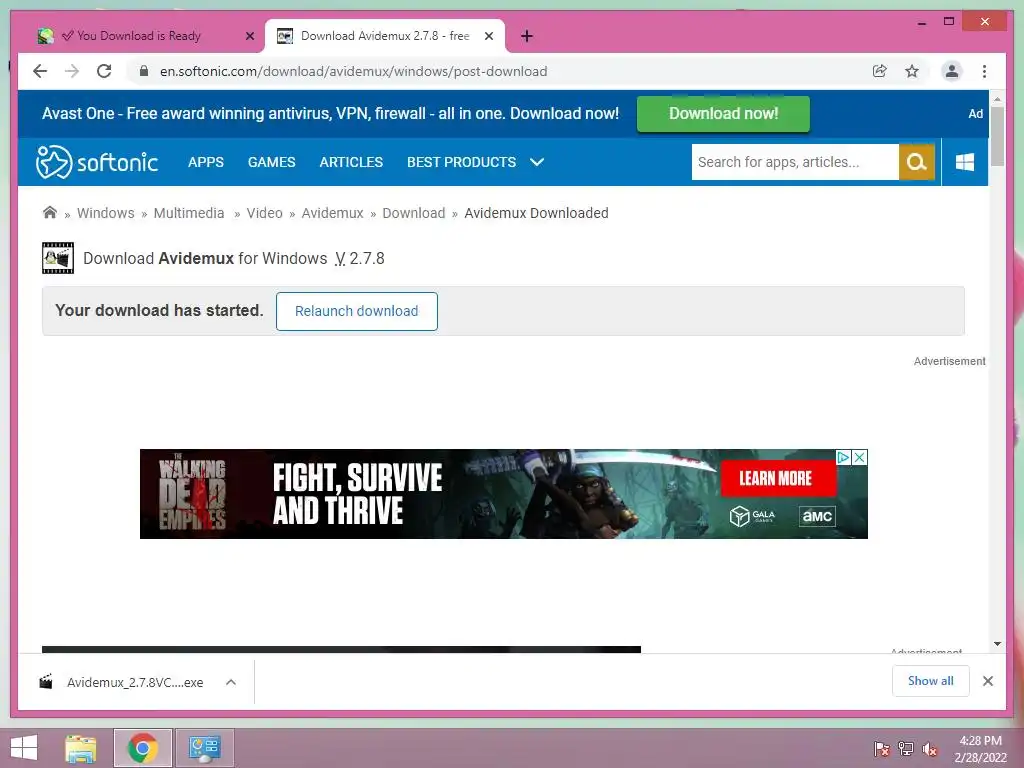Go to the home breadcrumb icon
This screenshot has height=768, width=1024.
click(x=50, y=212)
